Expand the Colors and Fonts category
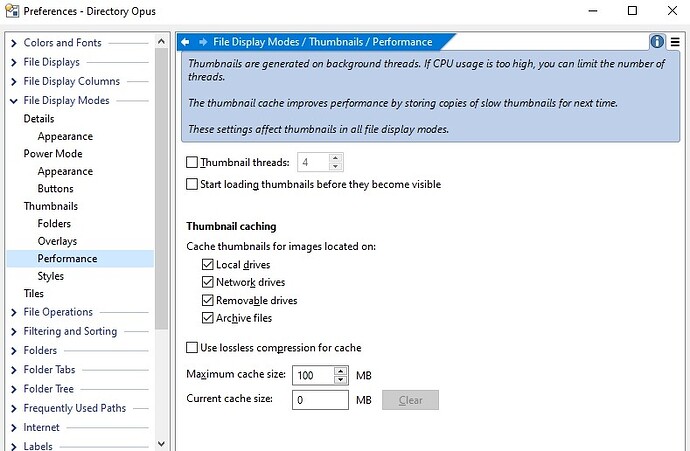The image size is (690, 451). [x=14, y=43]
